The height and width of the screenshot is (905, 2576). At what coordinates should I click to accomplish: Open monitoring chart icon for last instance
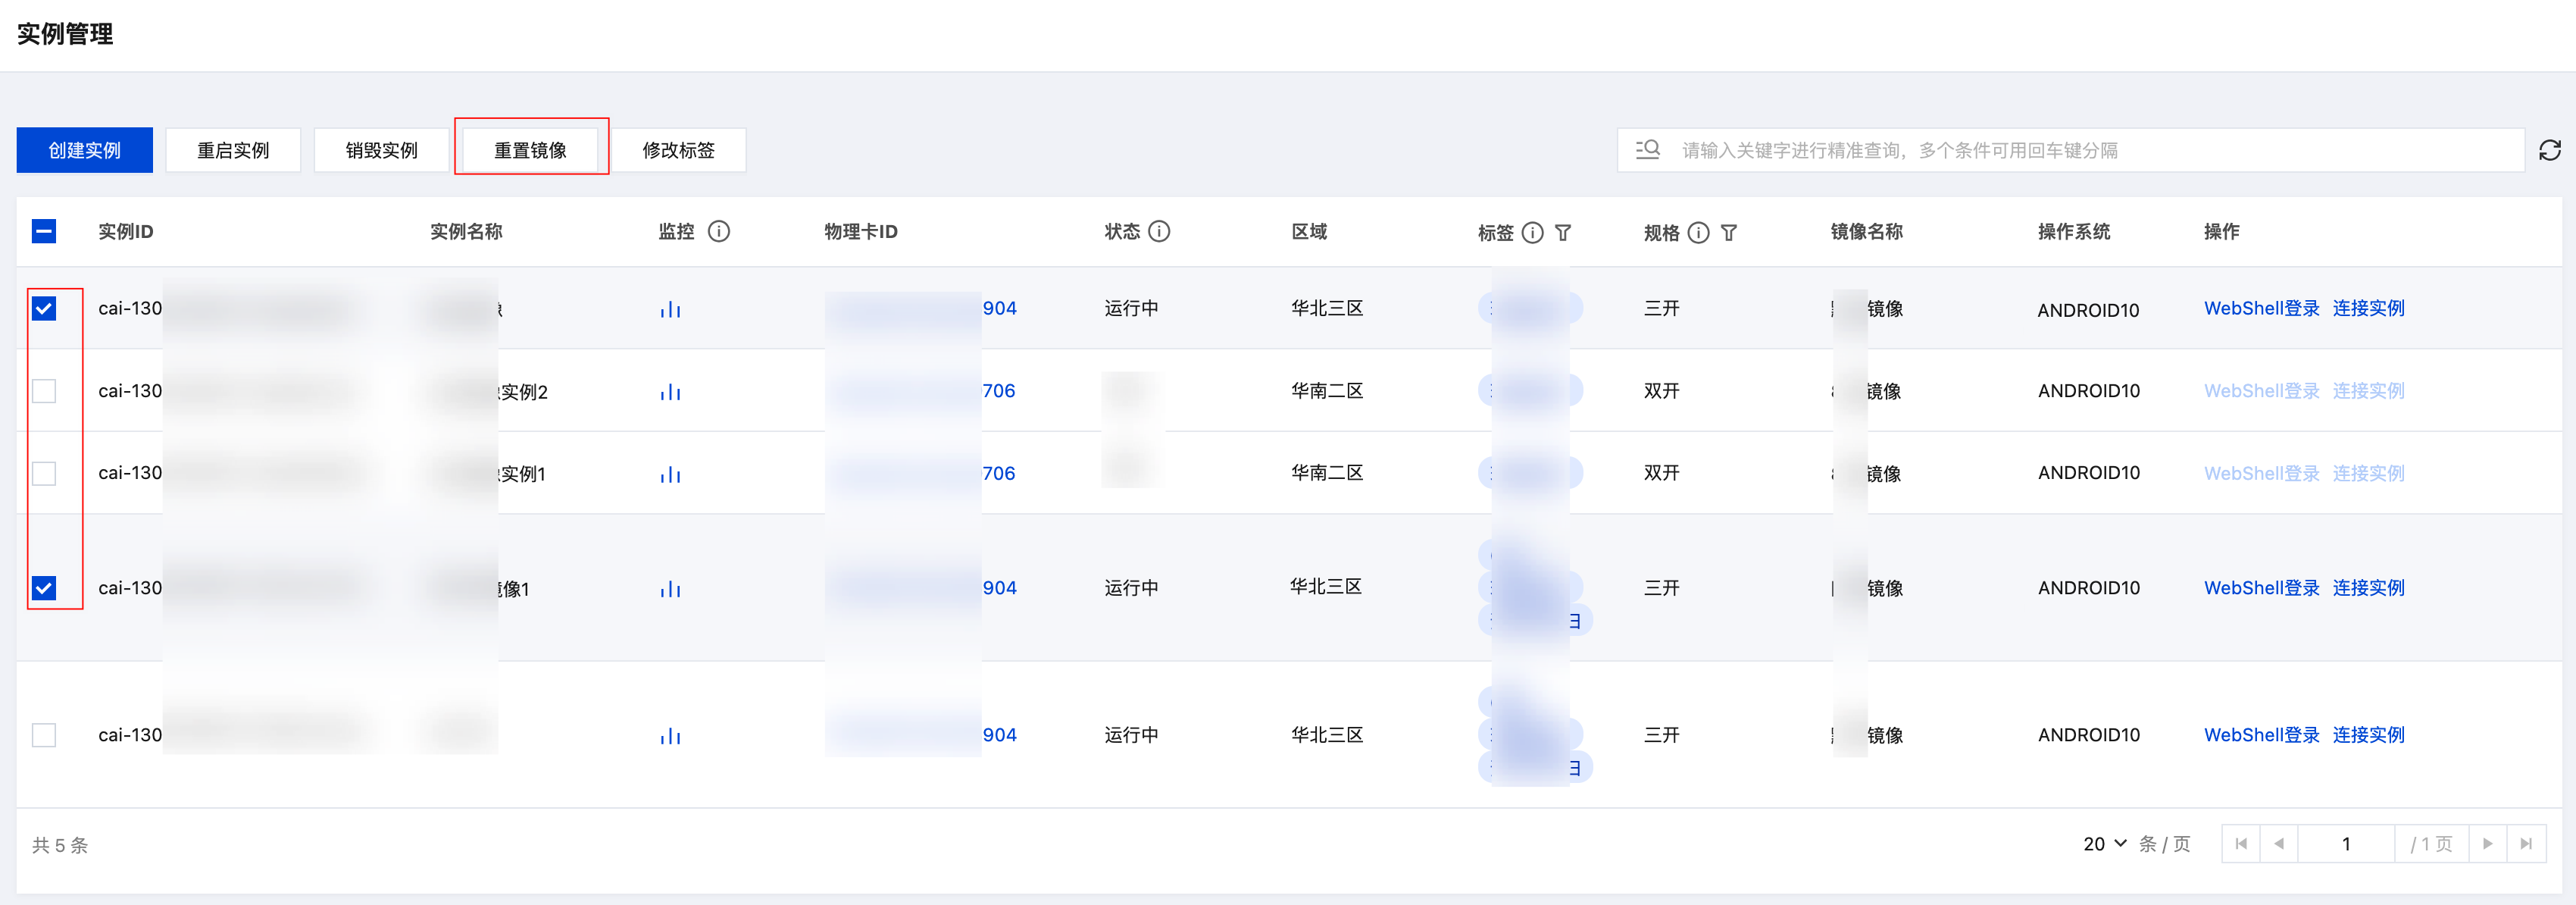point(670,736)
